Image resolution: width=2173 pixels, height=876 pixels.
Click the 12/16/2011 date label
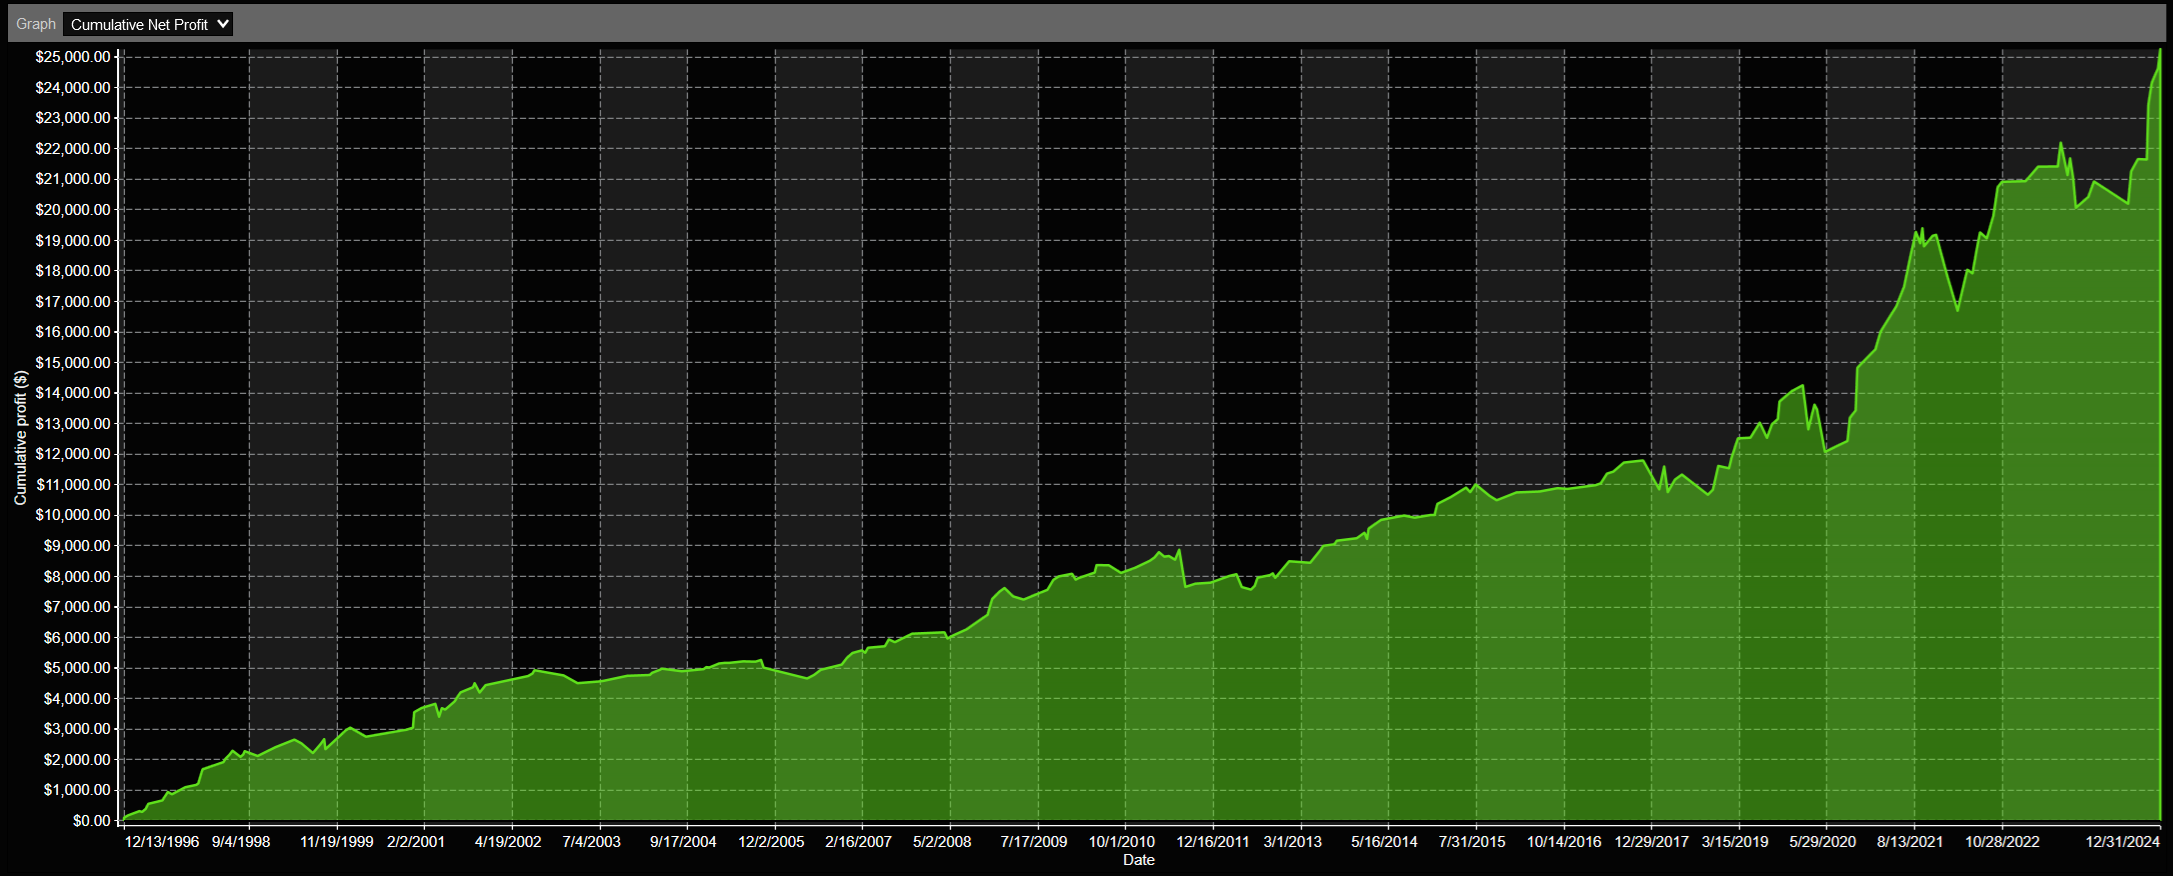(x=1213, y=842)
